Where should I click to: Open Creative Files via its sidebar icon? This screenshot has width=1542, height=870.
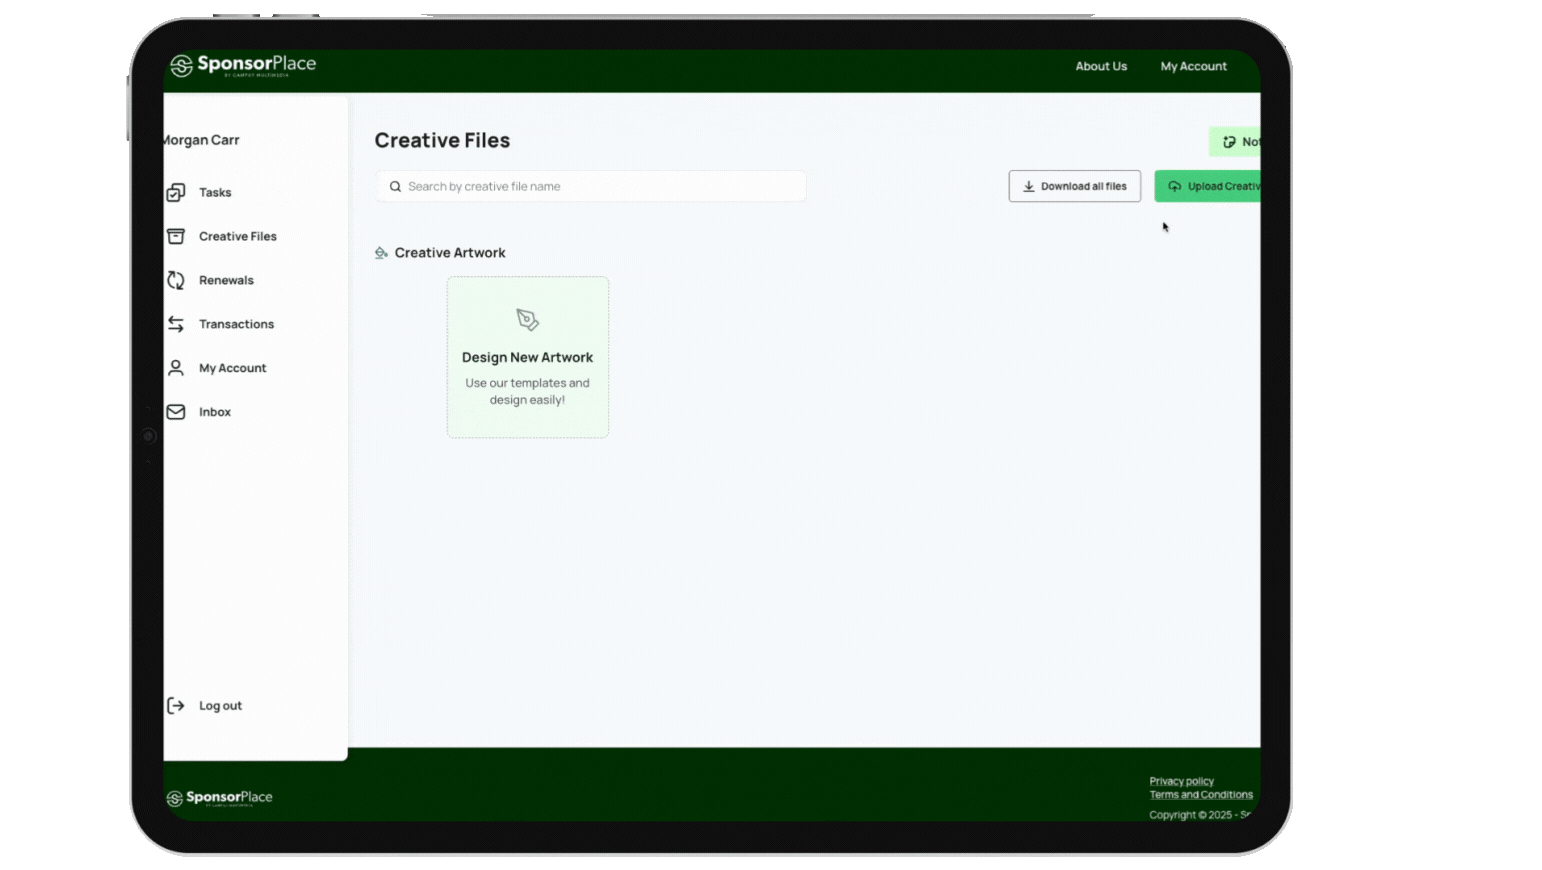click(x=176, y=236)
